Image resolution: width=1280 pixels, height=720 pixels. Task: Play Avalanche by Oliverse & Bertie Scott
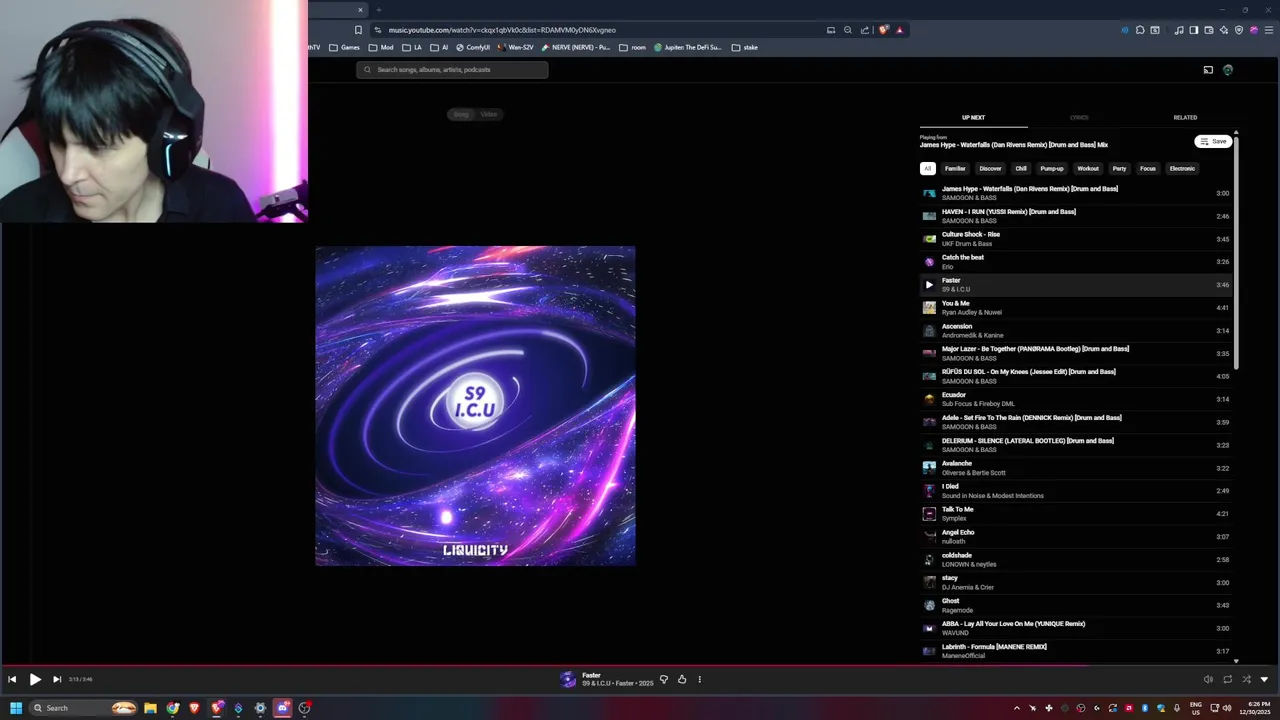click(x=1076, y=468)
